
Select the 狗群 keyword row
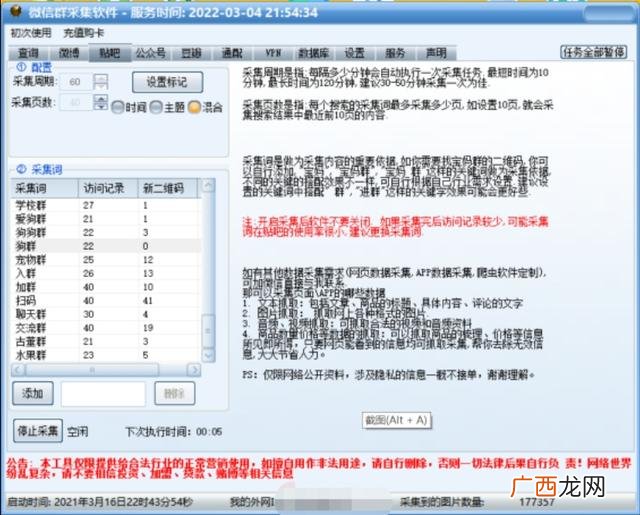106,246
